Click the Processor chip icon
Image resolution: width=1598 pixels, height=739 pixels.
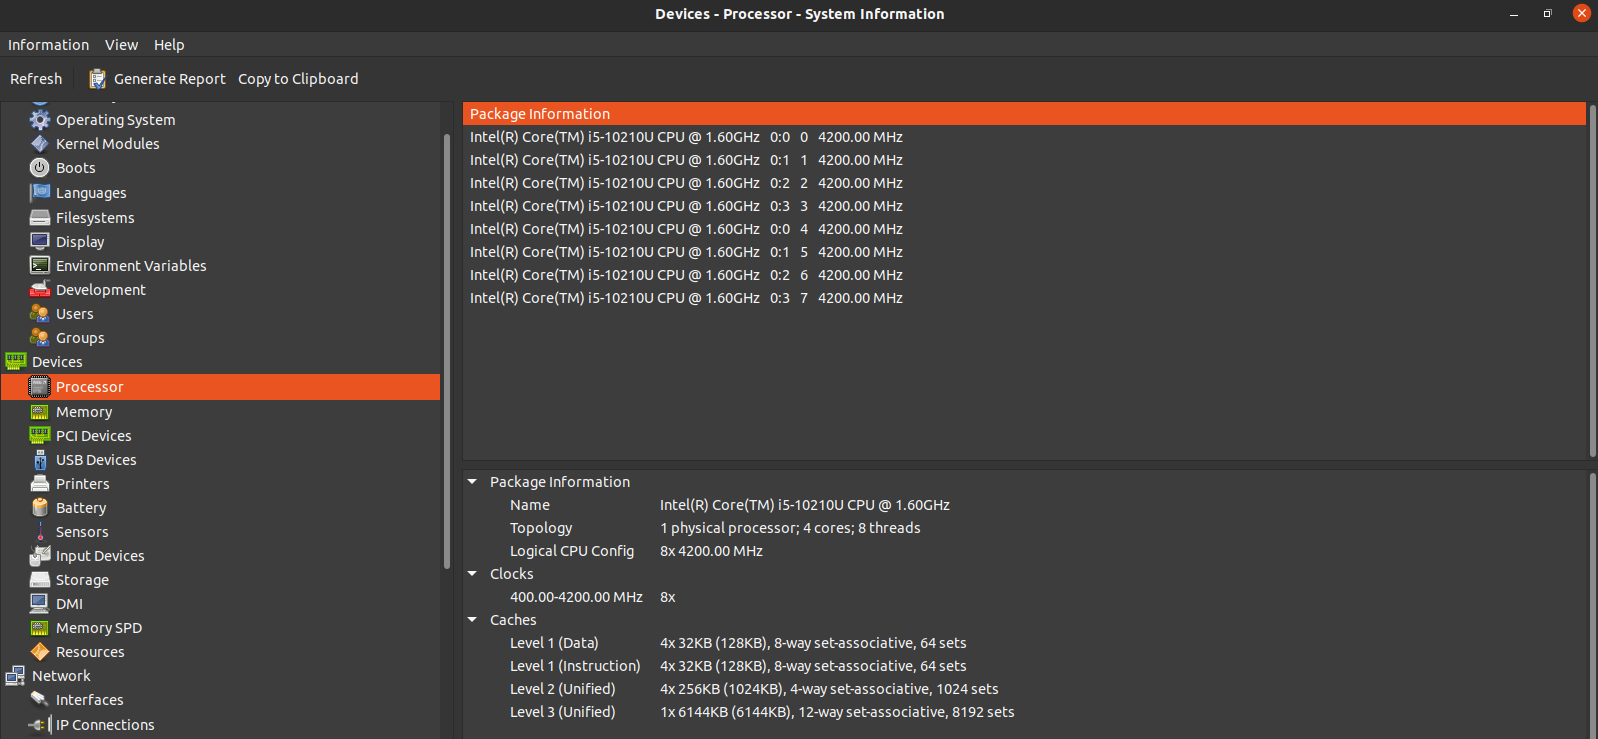40,387
